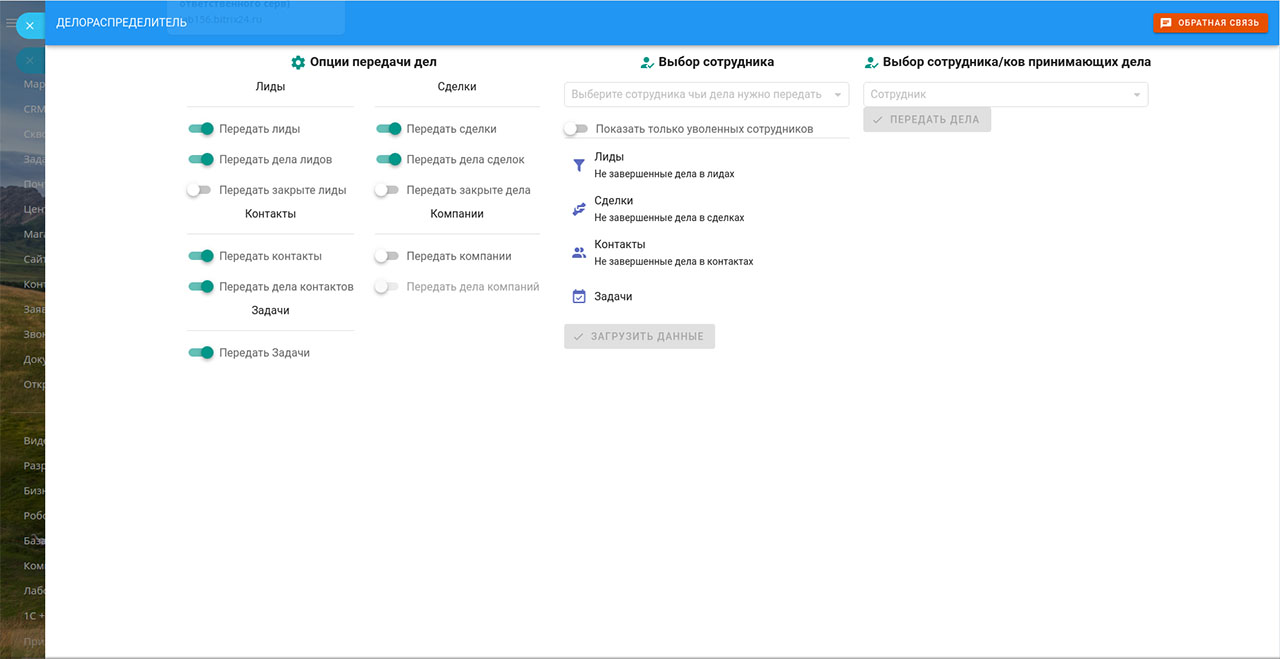Click the user icon beside Выбор сотрудника/ков принимающих дела
The width and height of the screenshot is (1280, 659).
click(871, 62)
